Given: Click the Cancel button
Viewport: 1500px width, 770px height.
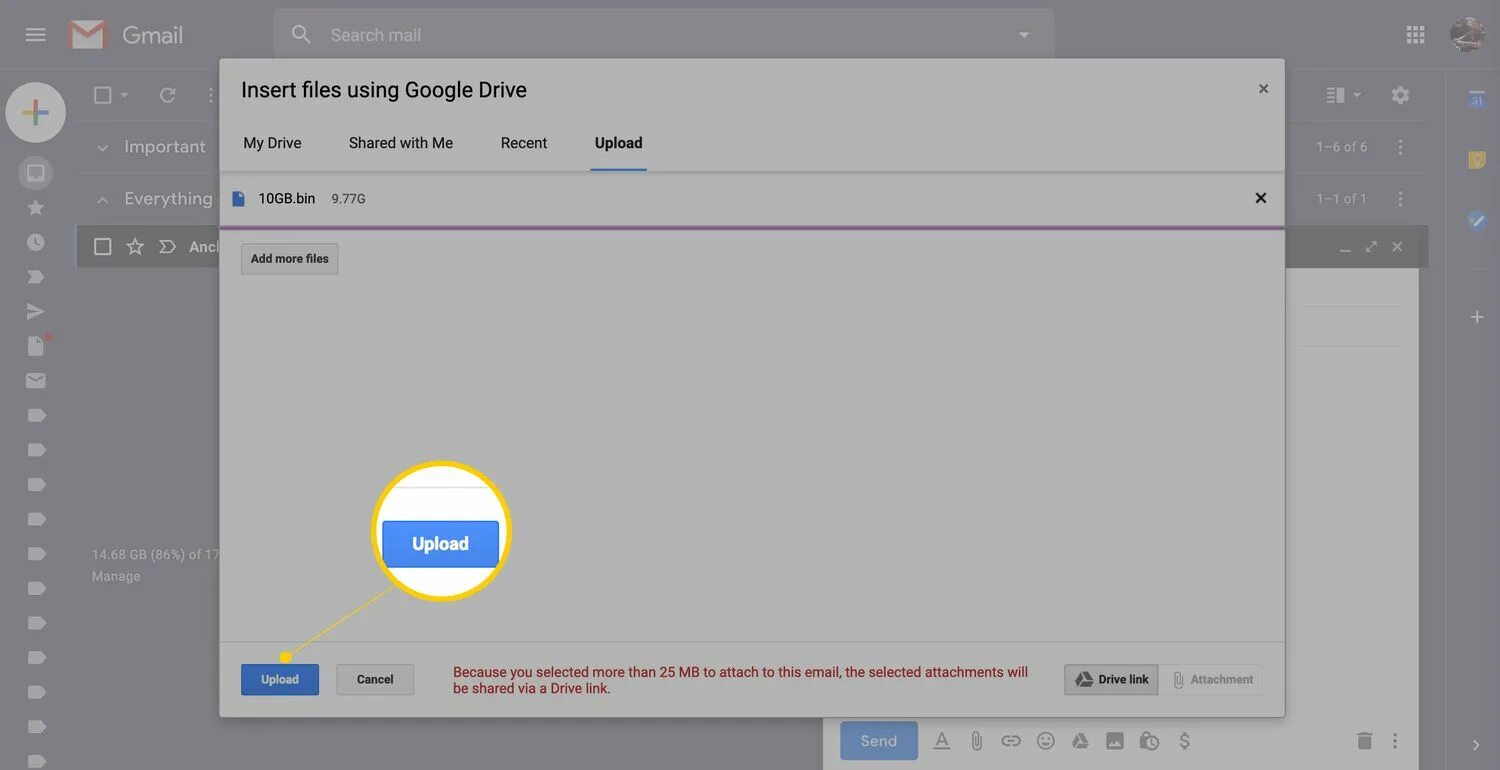Looking at the screenshot, I should 375,680.
